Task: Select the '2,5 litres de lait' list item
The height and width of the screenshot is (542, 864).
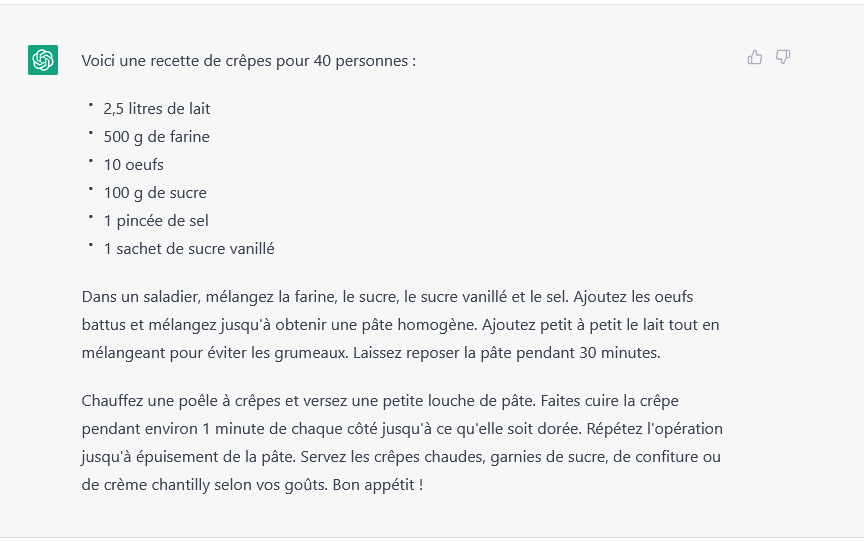Action: (x=157, y=109)
